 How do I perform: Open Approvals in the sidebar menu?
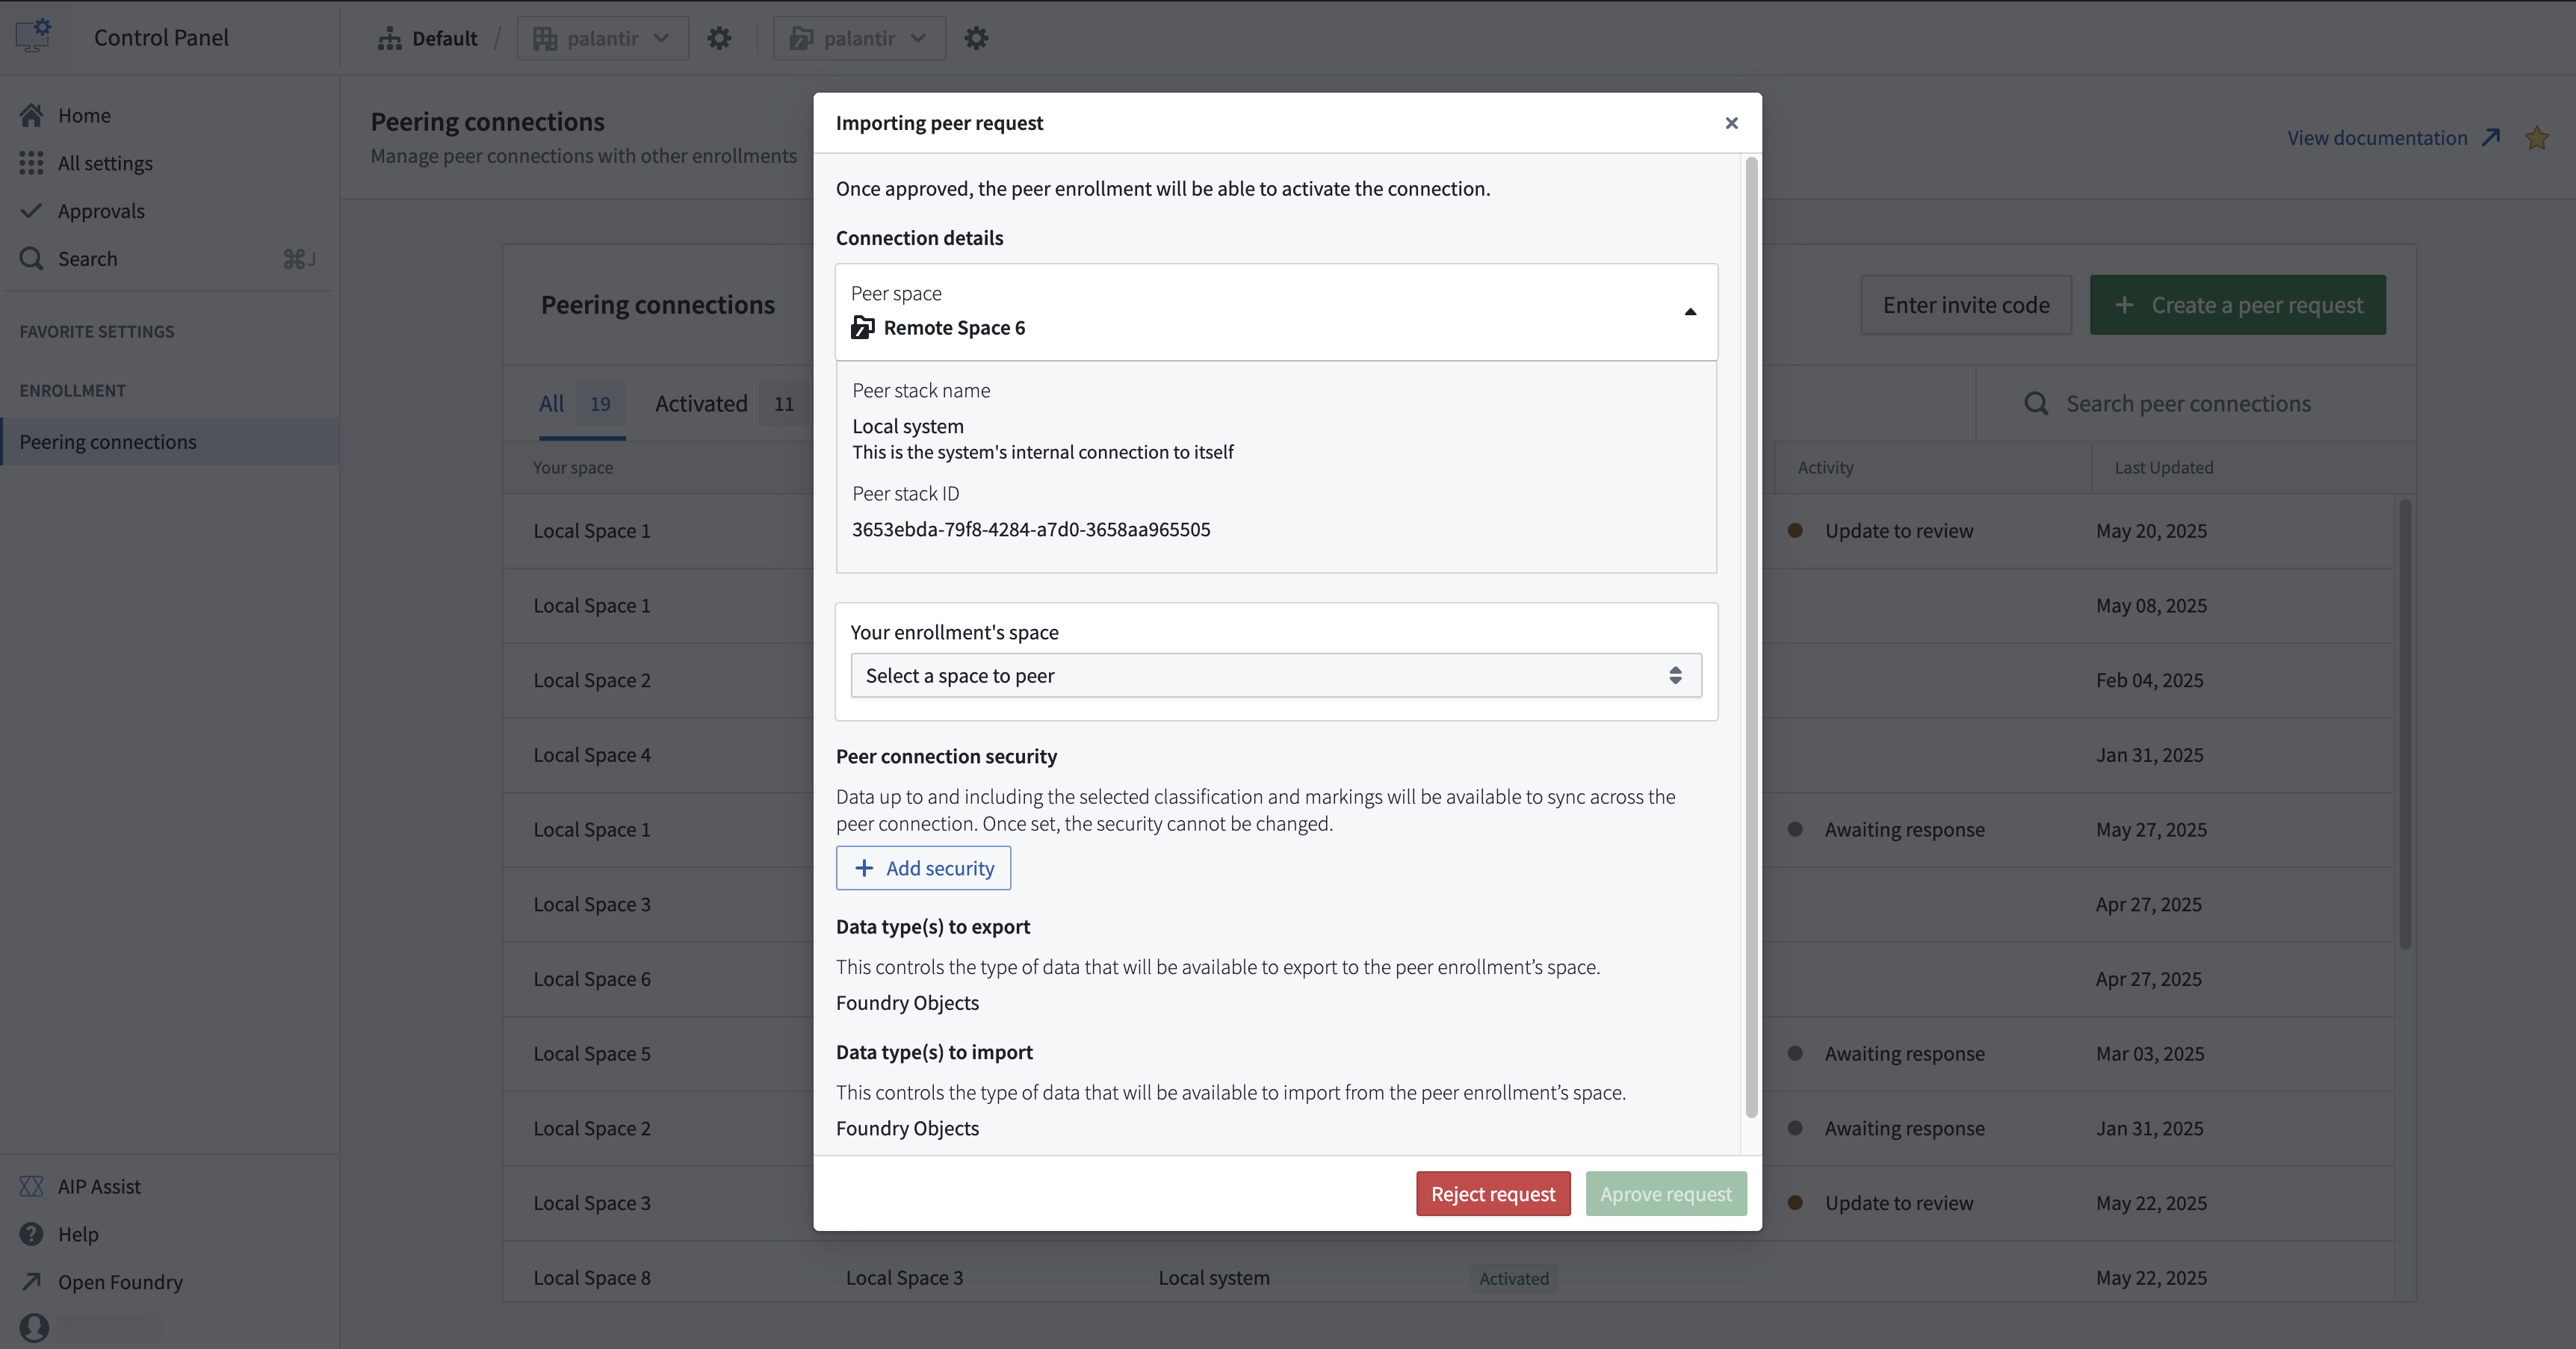click(x=100, y=211)
